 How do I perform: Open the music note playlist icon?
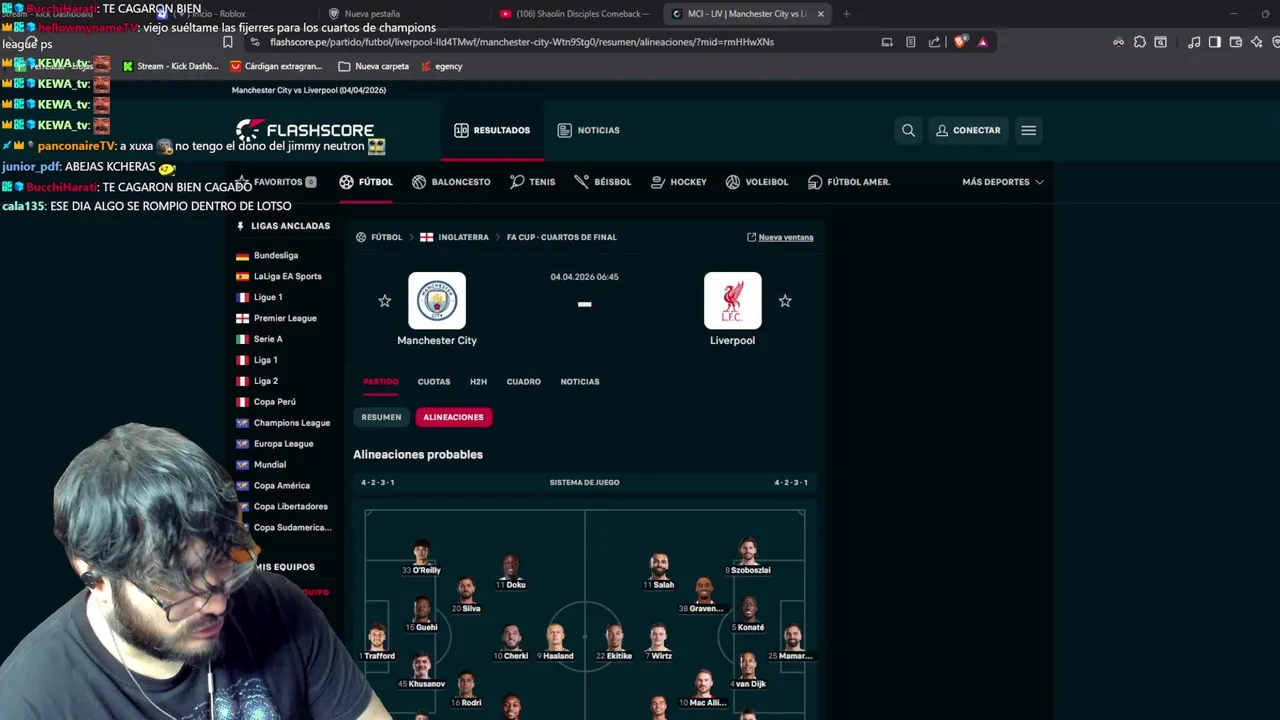click(1194, 42)
